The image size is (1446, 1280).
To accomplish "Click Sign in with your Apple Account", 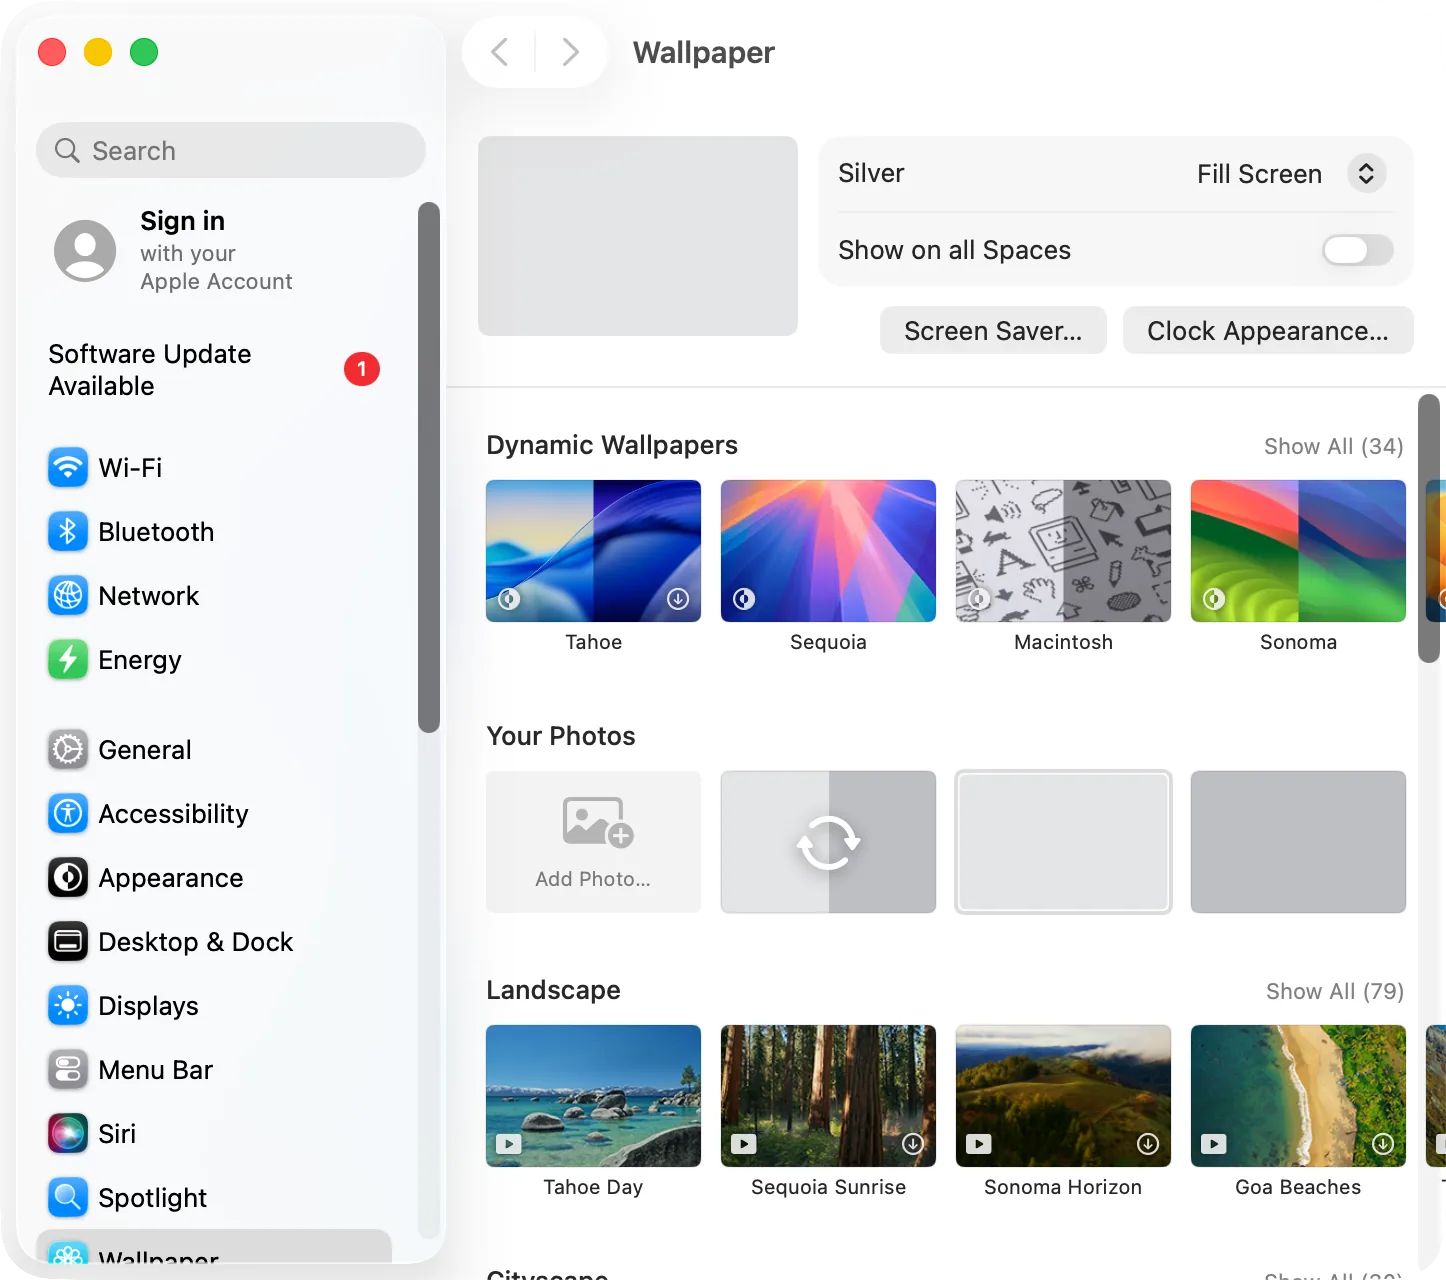I will (174, 251).
